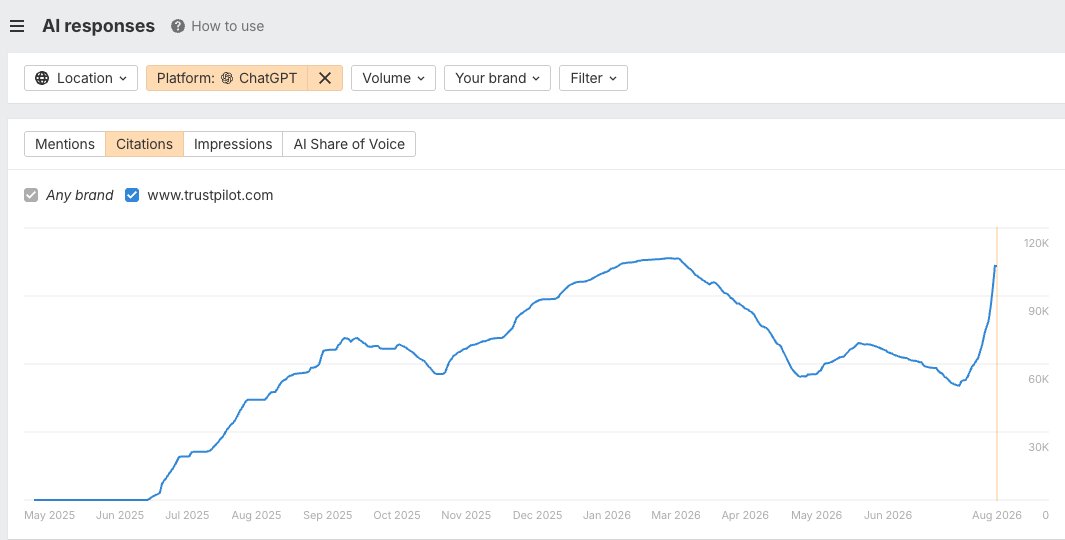Open the How to use link
1065x540 pixels.
(x=228, y=26)
